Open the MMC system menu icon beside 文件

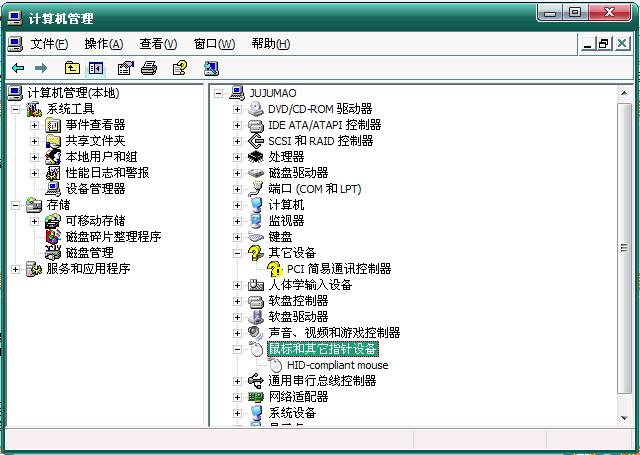(x=16, y=44)
